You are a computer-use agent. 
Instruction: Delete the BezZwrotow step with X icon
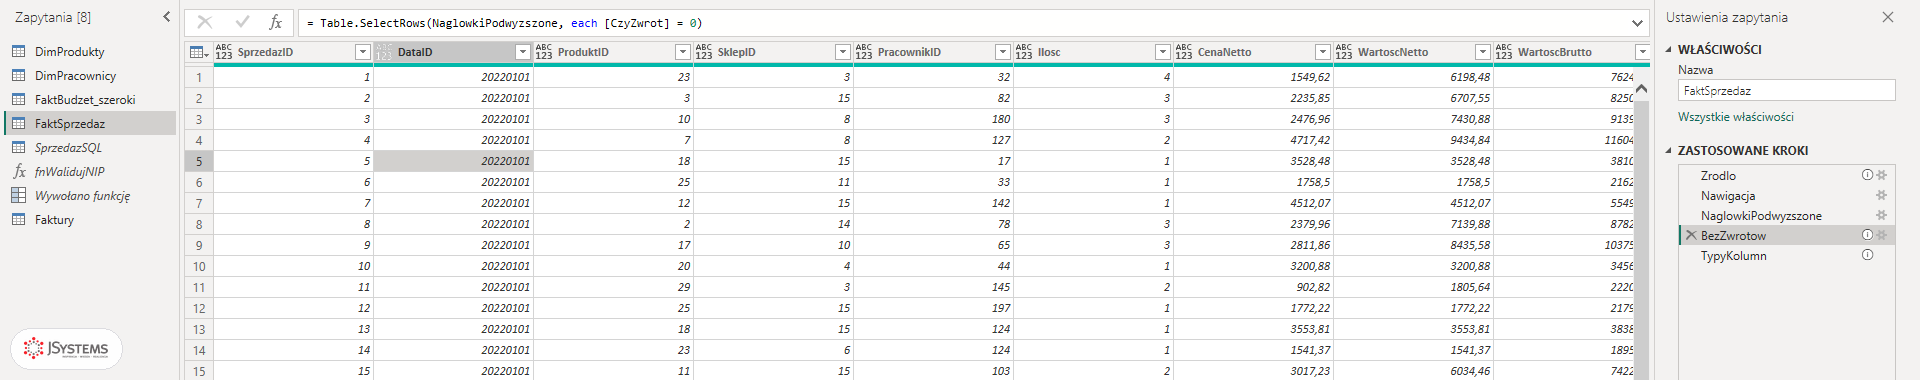[x=1691, y=235]
